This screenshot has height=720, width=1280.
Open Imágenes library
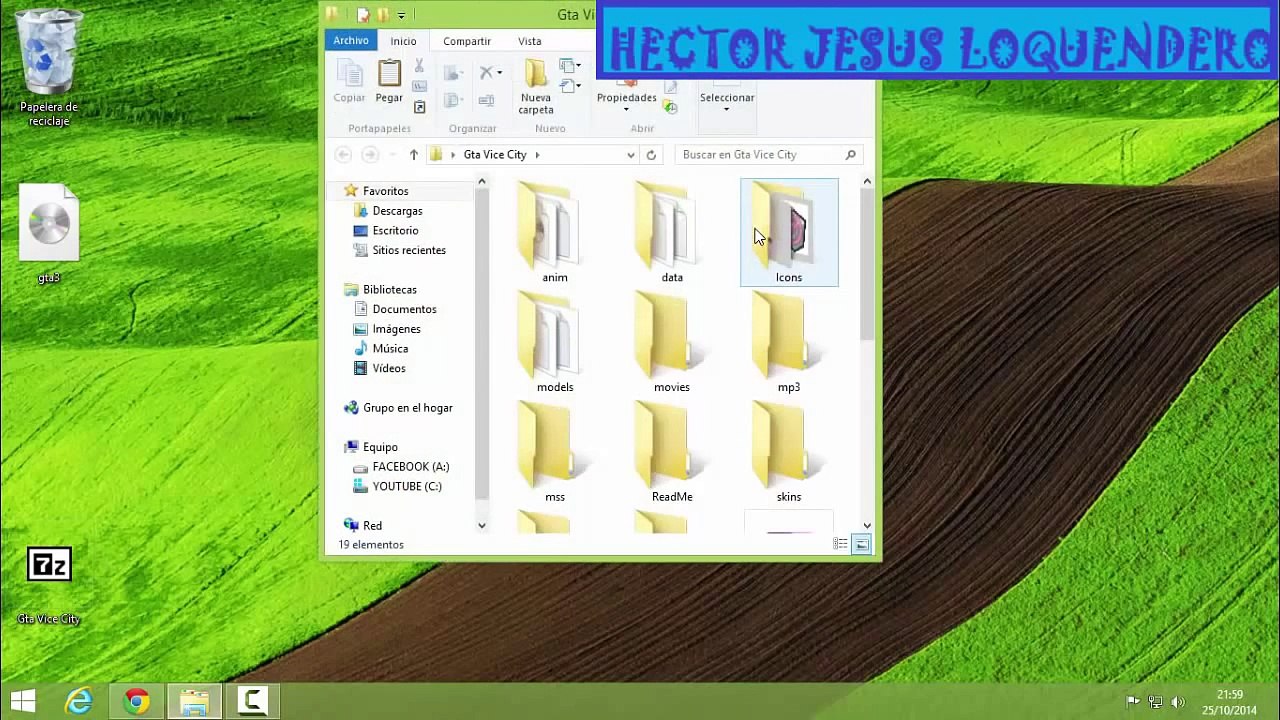pos(396,329)
